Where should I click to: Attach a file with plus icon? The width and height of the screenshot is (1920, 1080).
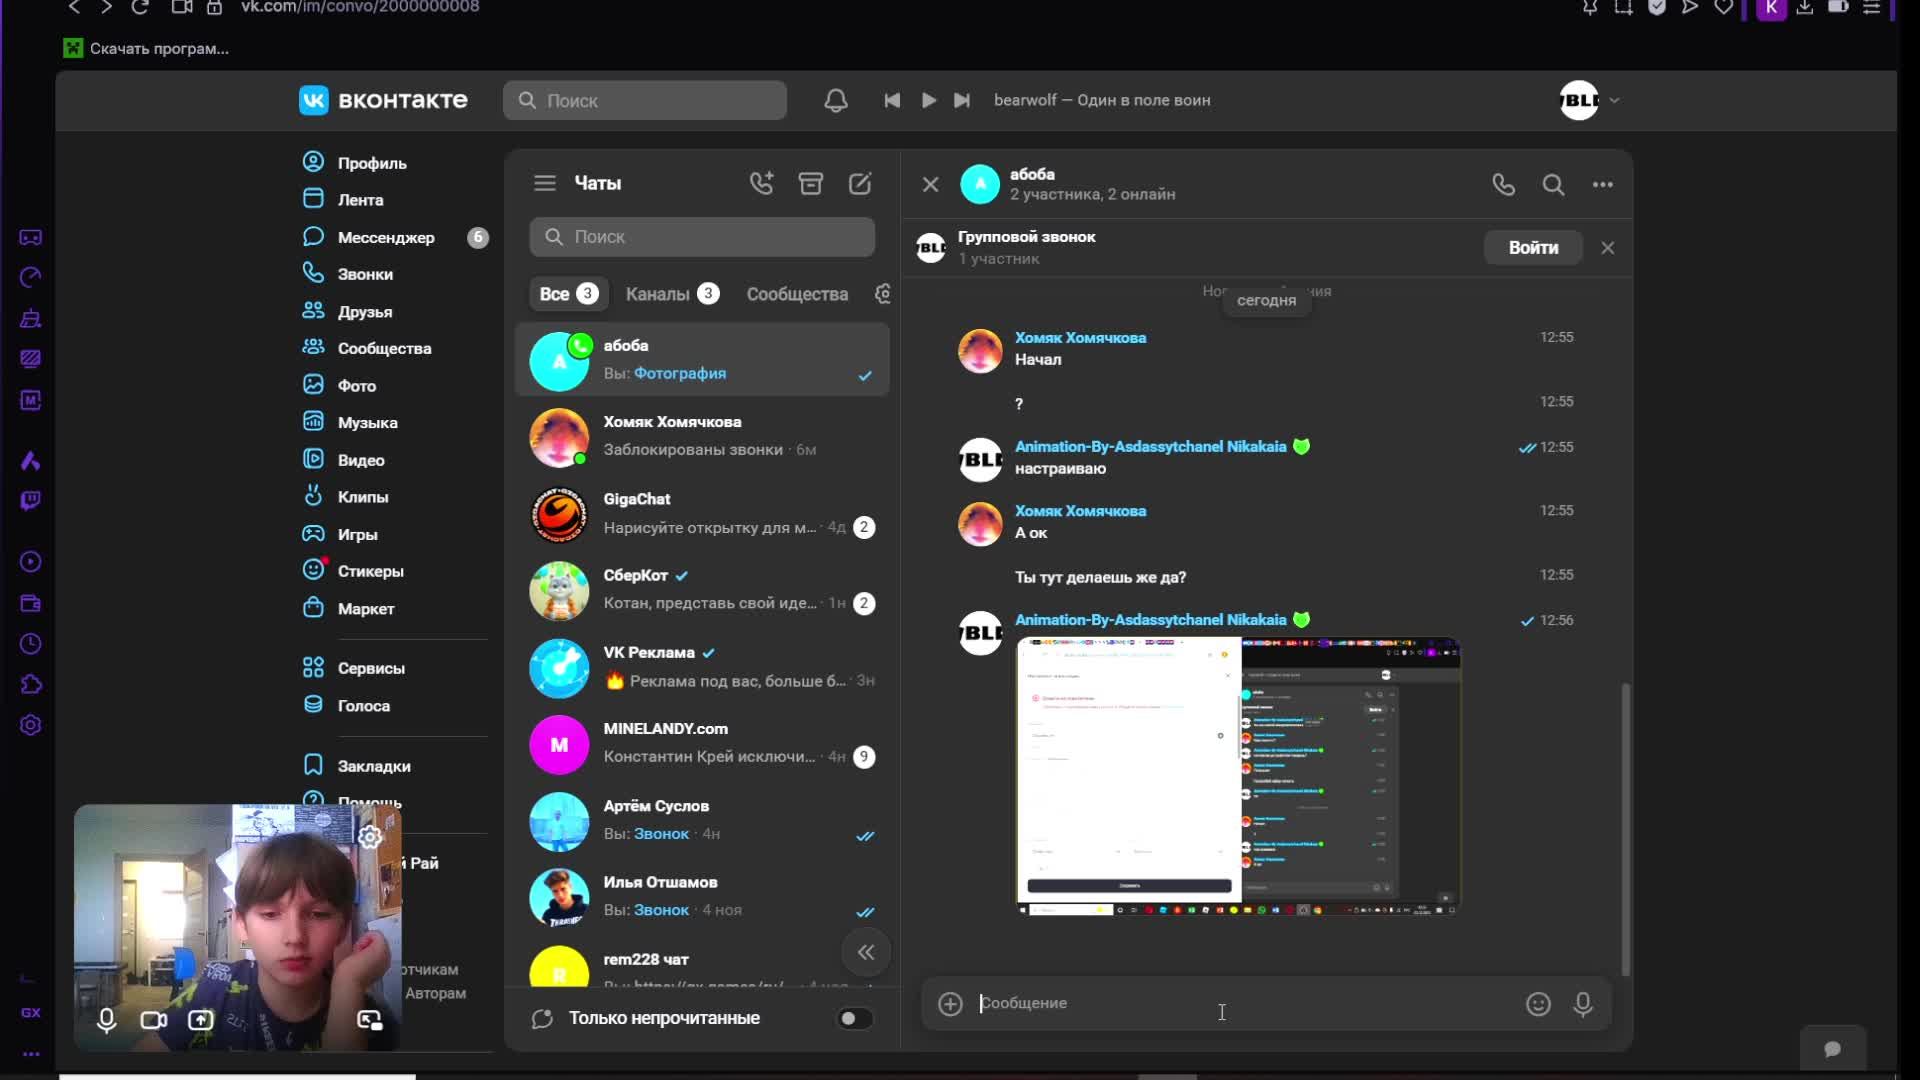[950, 1003]
